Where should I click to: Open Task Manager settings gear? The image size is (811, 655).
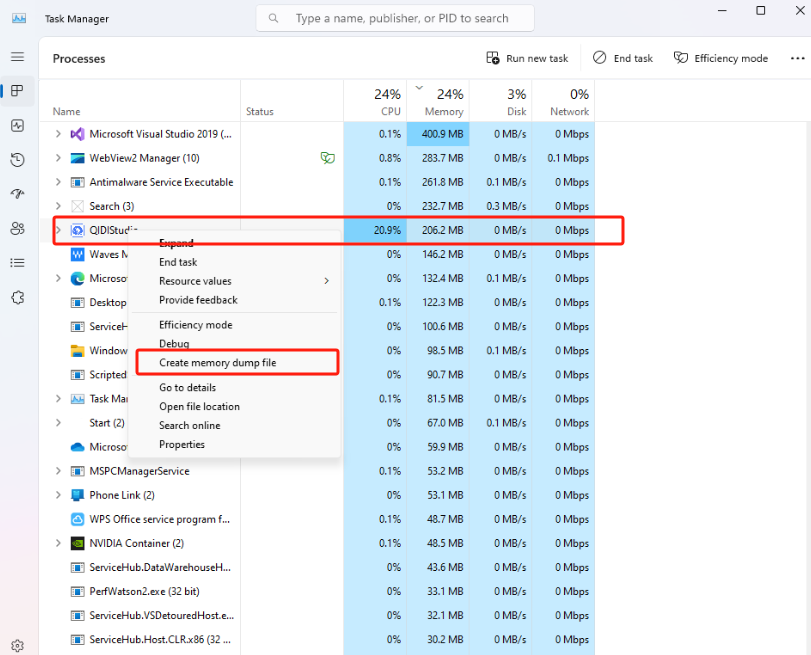[x=17, y=646]
